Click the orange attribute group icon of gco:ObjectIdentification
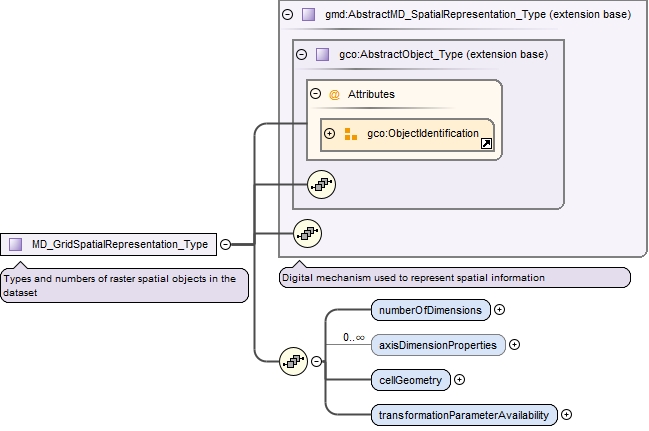The width and height of the screenshot is (649, 431). [350, 134]
